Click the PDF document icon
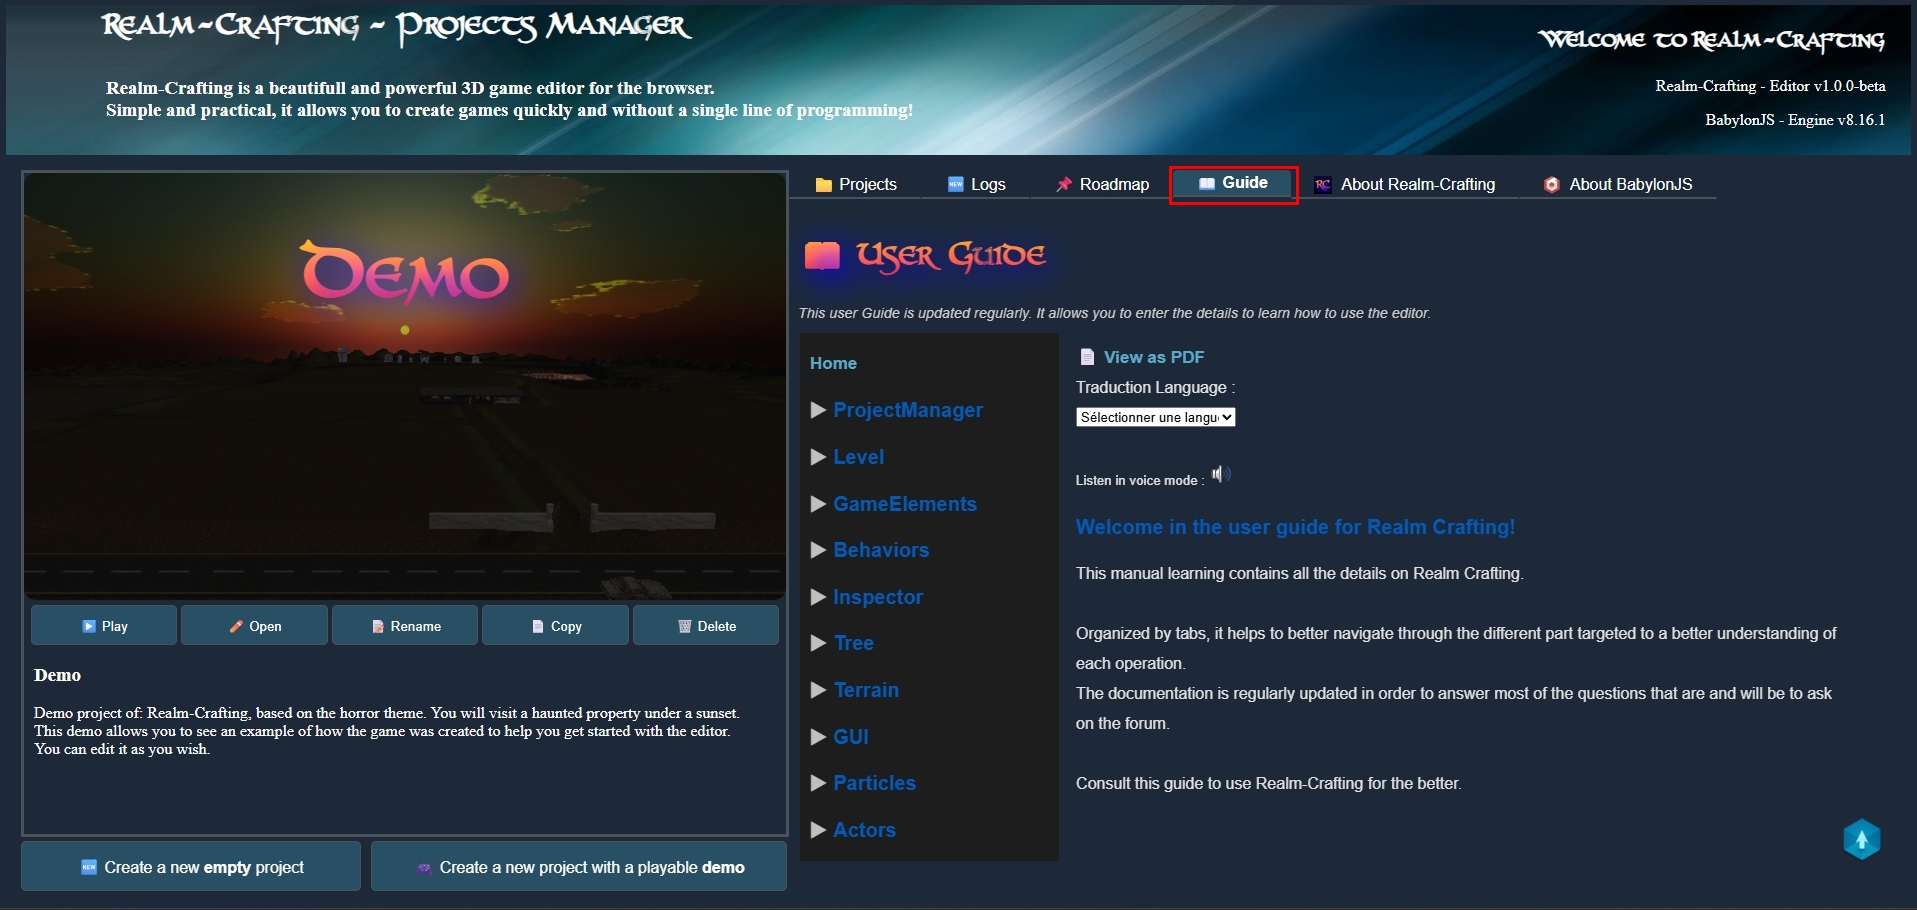The image size is (1917, 910). click(1087, 357)
